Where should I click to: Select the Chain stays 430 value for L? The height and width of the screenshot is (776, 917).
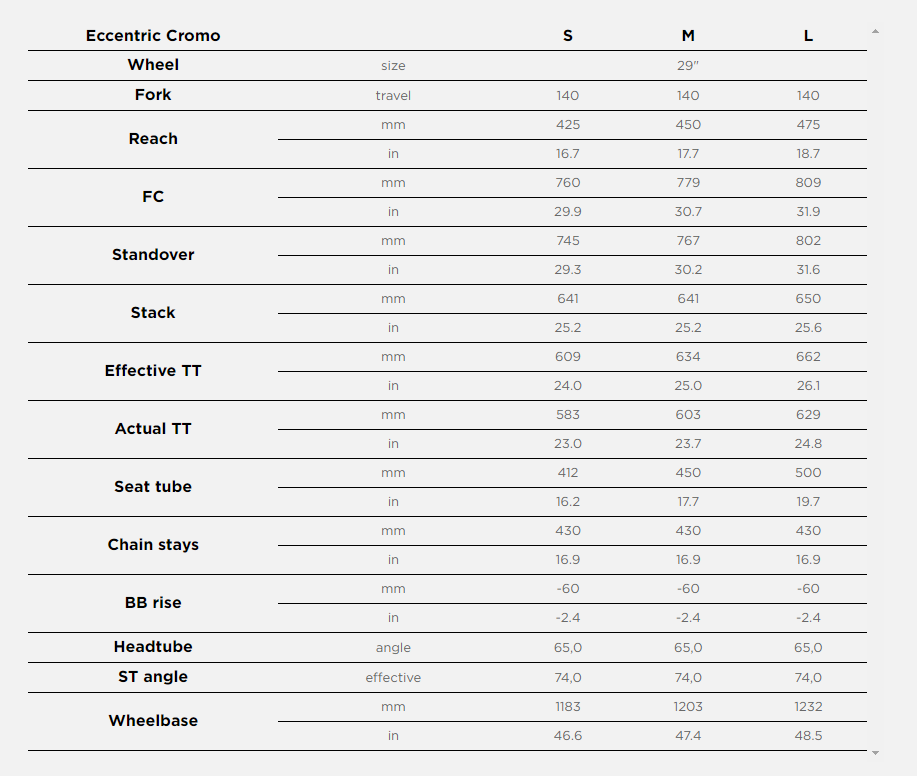coord(808,531)
